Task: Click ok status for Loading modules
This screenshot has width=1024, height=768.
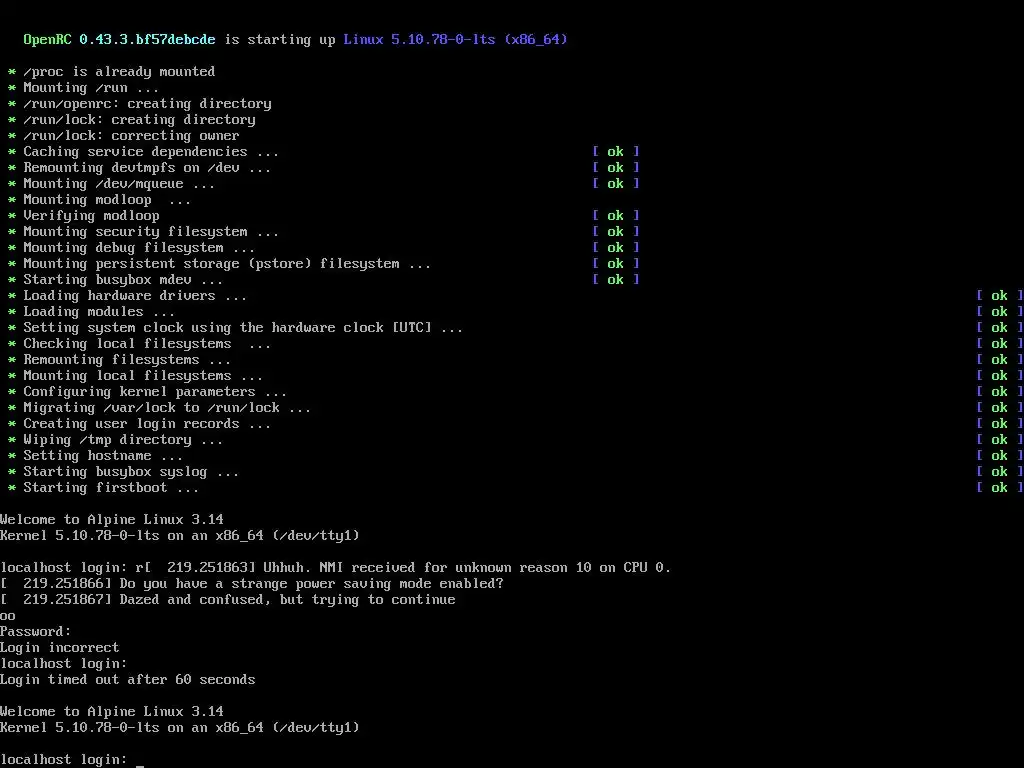Action: click(x=999, y=312)
